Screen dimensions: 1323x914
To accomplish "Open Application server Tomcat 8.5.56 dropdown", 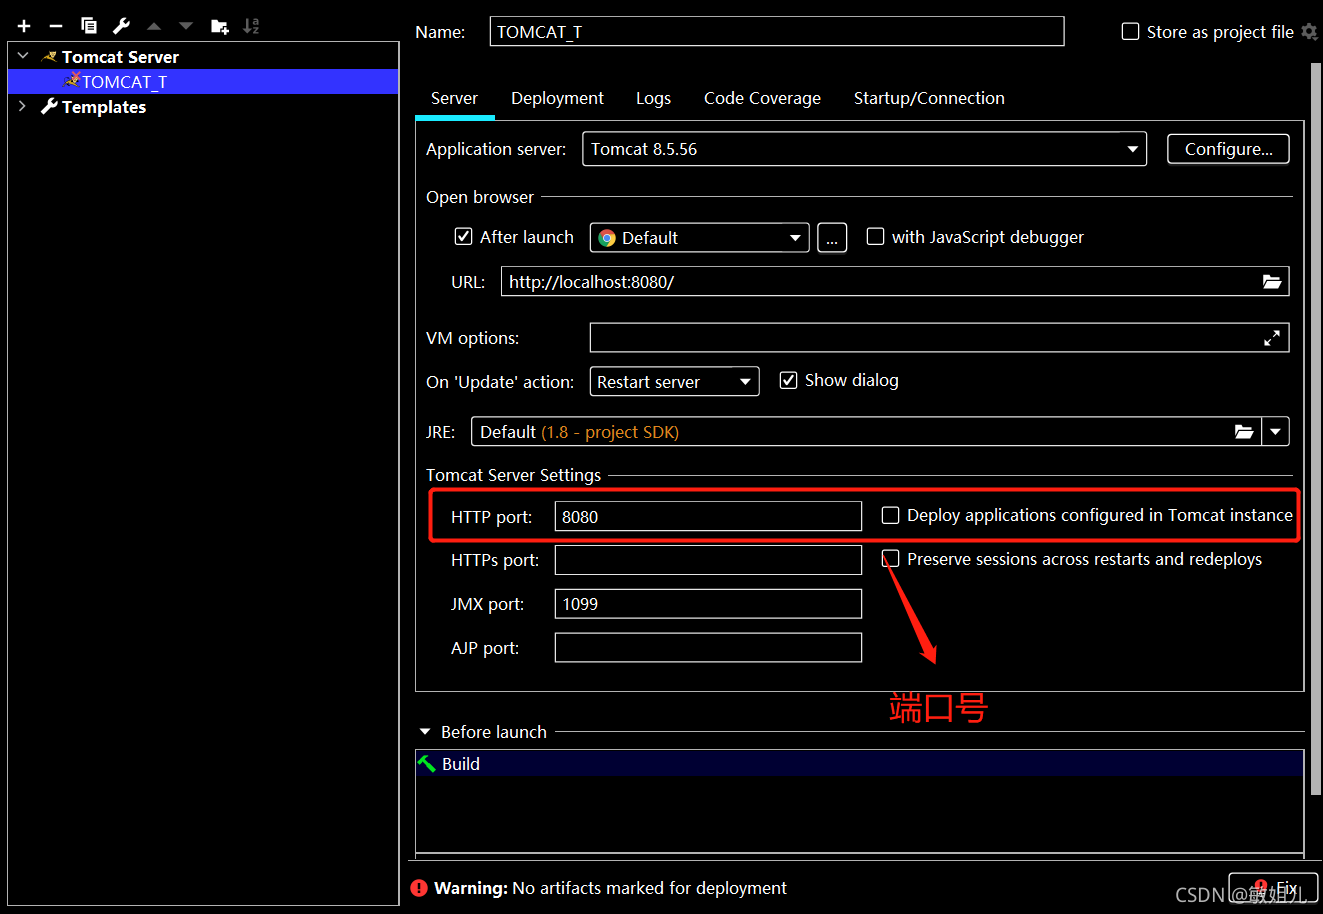I will [x=864, y=149].
